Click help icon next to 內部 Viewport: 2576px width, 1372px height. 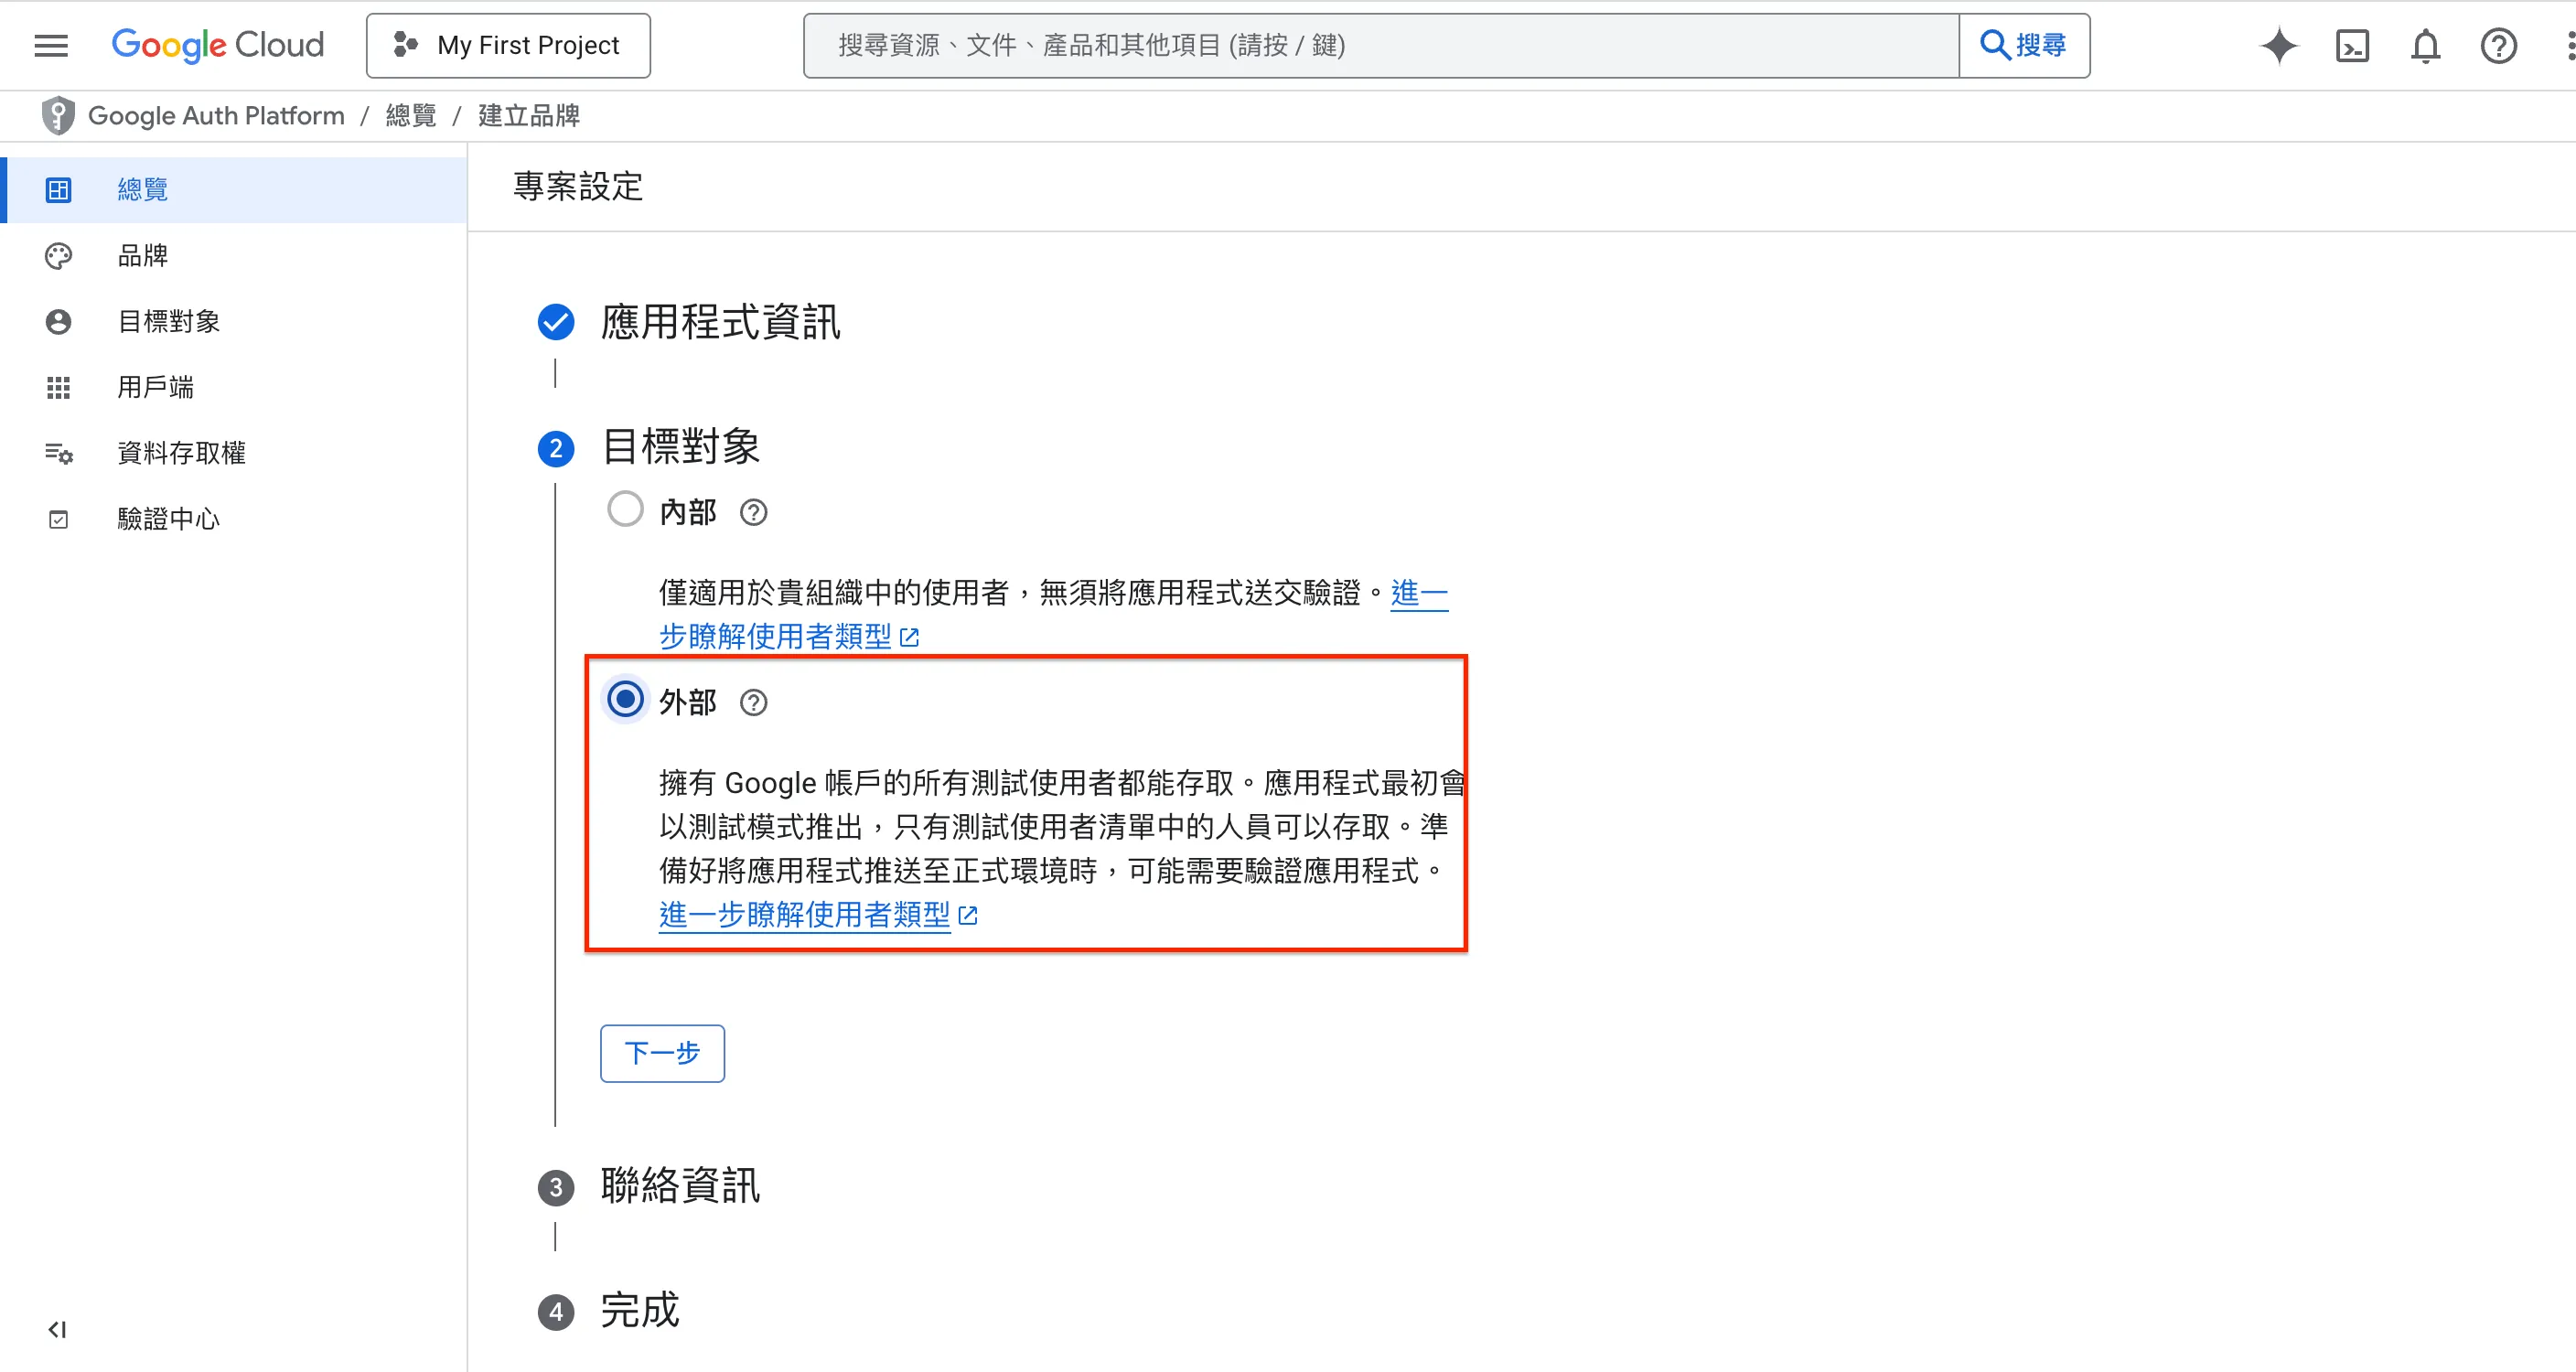point(753,513)
